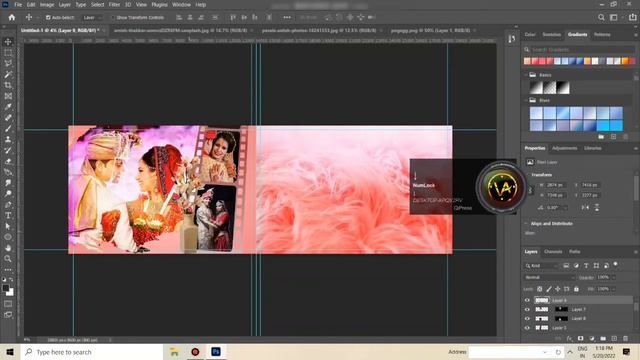
Task: Open Auto-Select Layer dropdown
Action: pos(92,18)
